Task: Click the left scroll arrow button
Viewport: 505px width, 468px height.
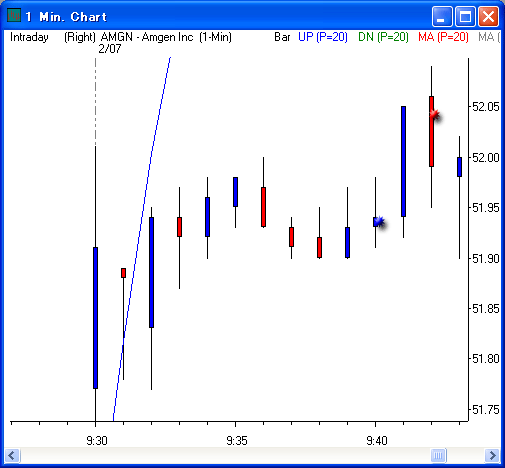Action: (x=13, y=455)
